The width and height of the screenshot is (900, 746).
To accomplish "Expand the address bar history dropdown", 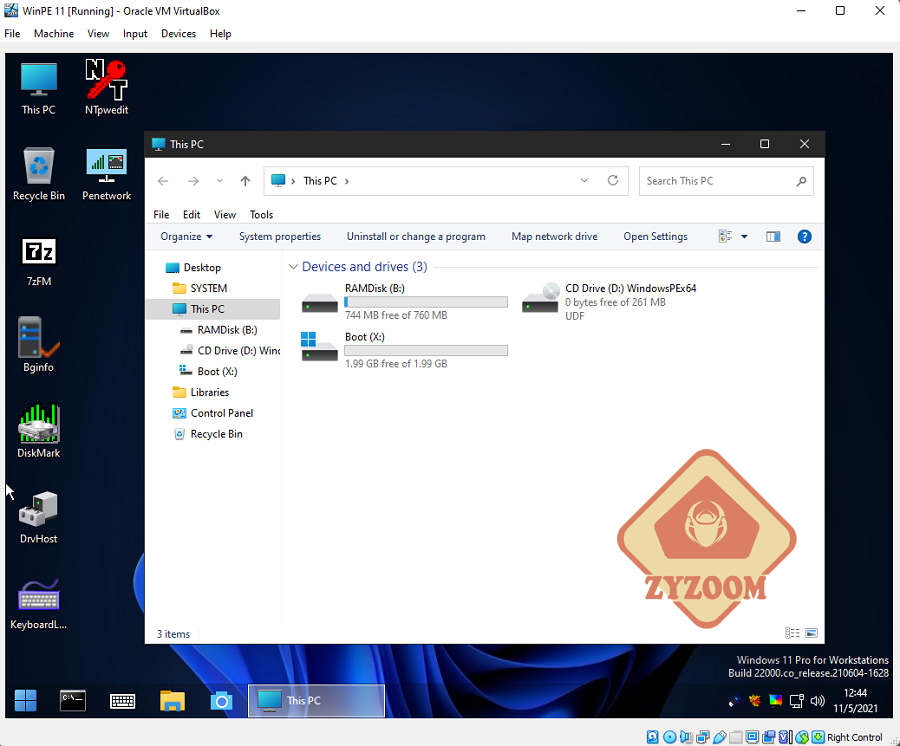I will click(x=584, y=181).
